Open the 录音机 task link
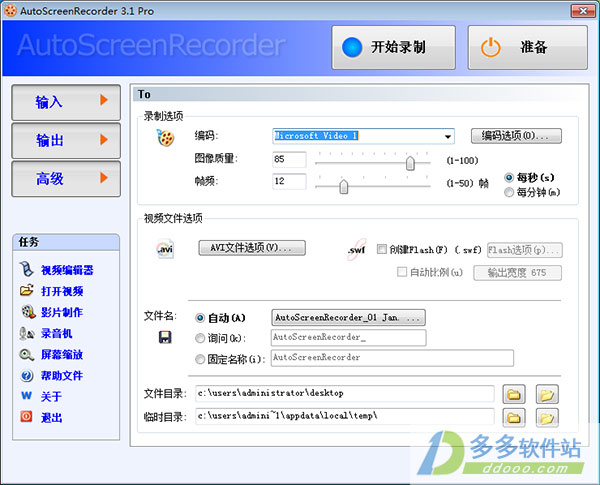This screenshot has width=600, height=485. [x=57, y=333]
